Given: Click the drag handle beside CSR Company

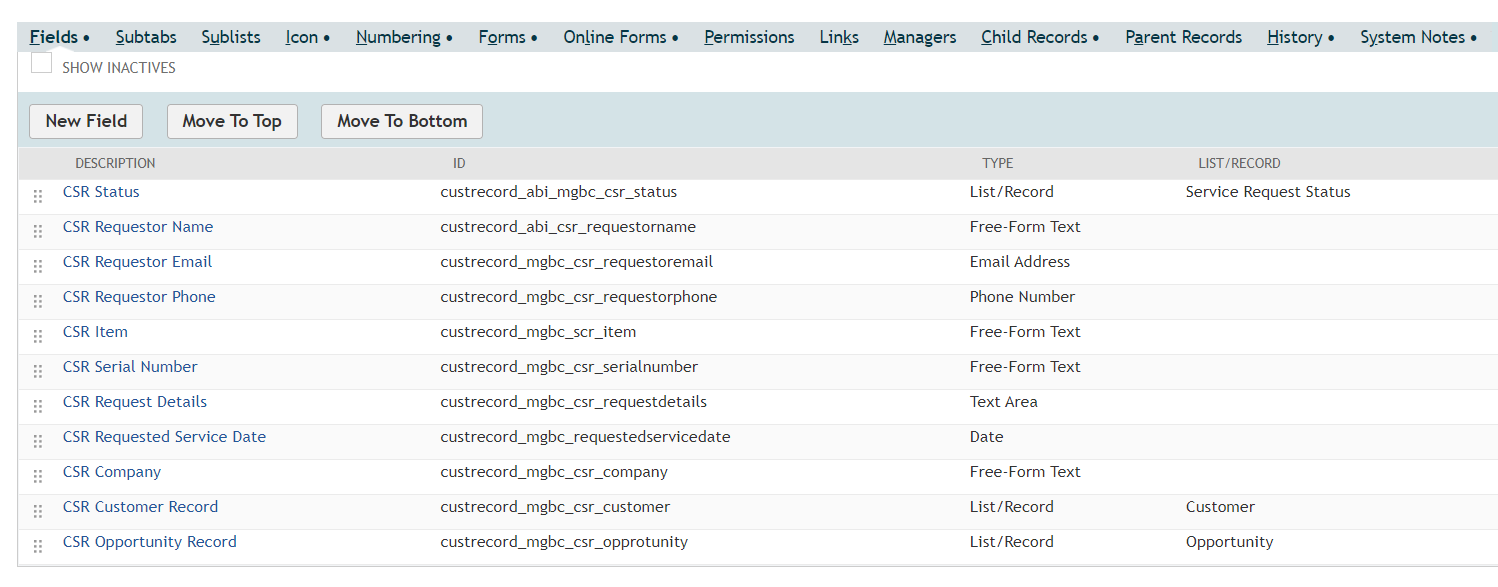Looking at the screenshot, I should (38, 476).
